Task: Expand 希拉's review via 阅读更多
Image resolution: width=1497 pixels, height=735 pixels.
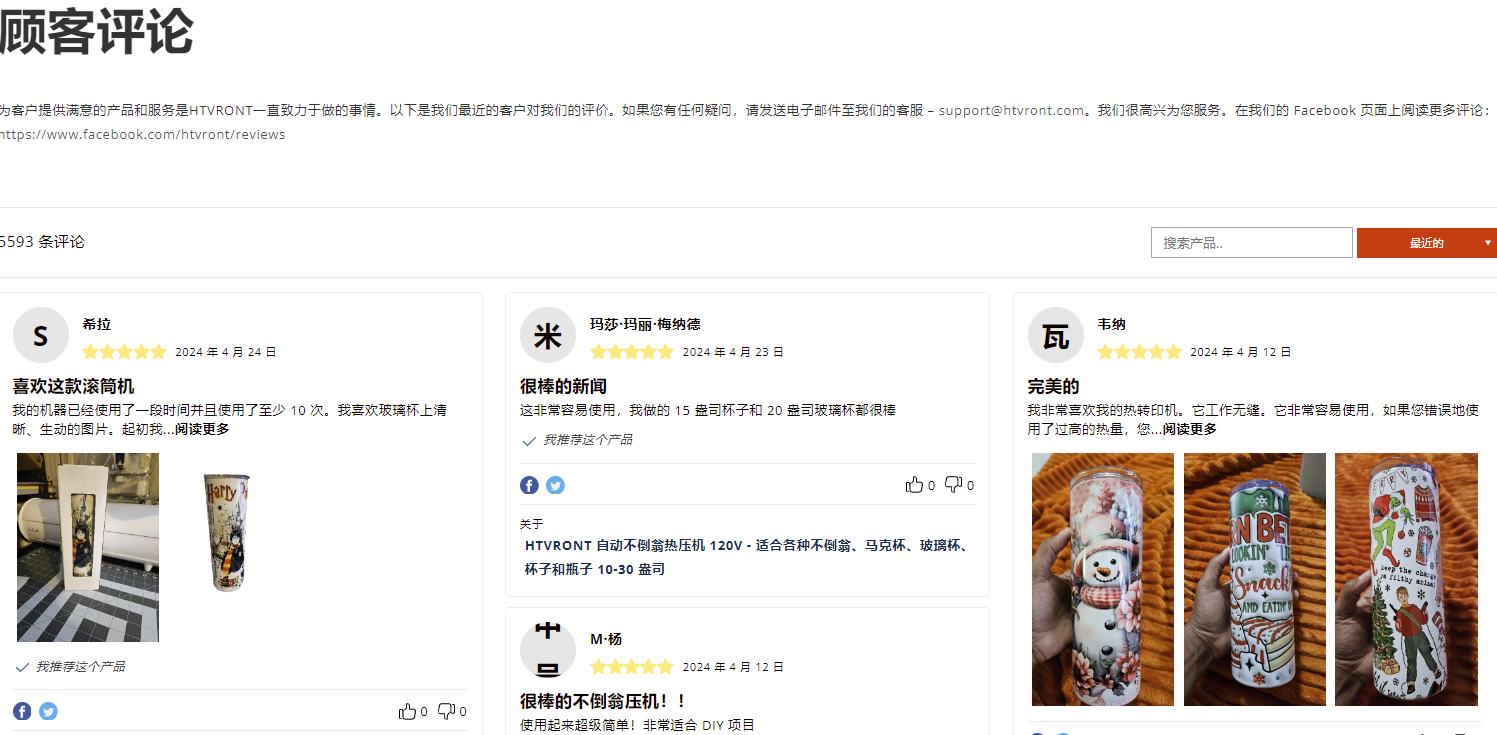Action: click(202, 429)
